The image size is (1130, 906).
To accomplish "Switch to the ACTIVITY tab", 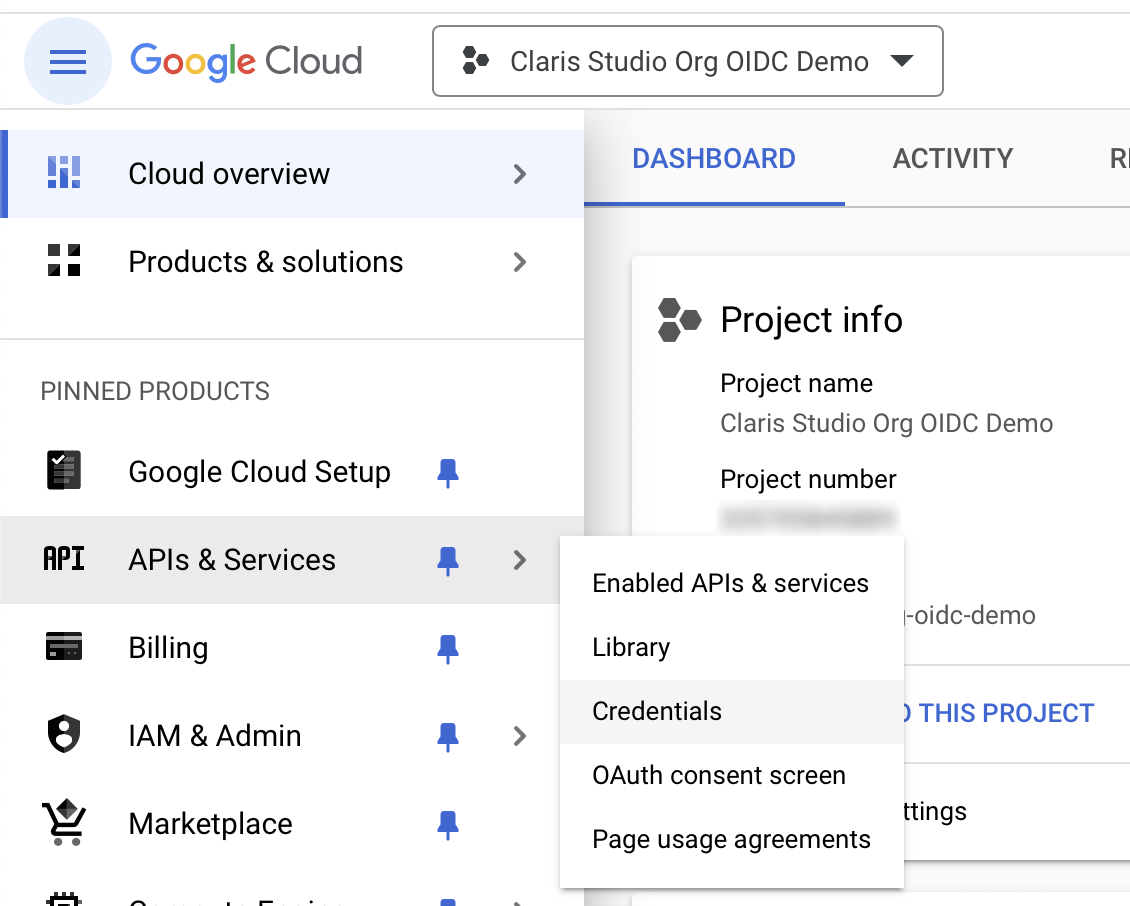I will point(952,158).
